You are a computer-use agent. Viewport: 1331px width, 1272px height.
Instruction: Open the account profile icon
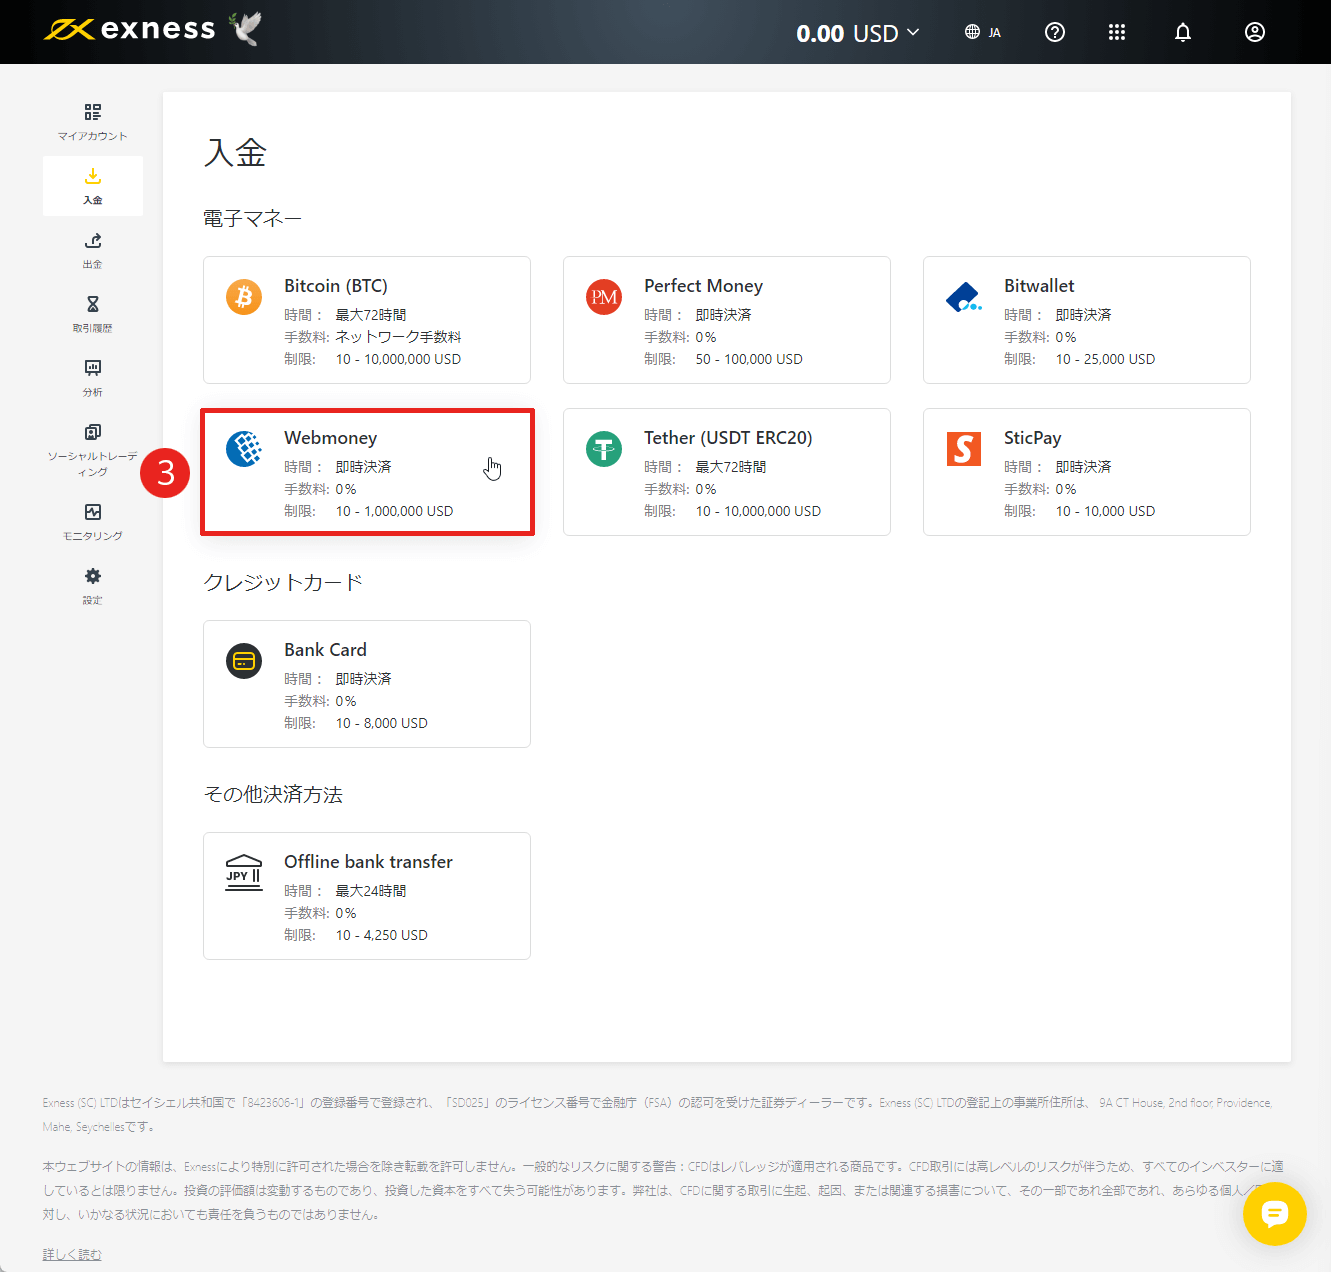coord(1255,32)
